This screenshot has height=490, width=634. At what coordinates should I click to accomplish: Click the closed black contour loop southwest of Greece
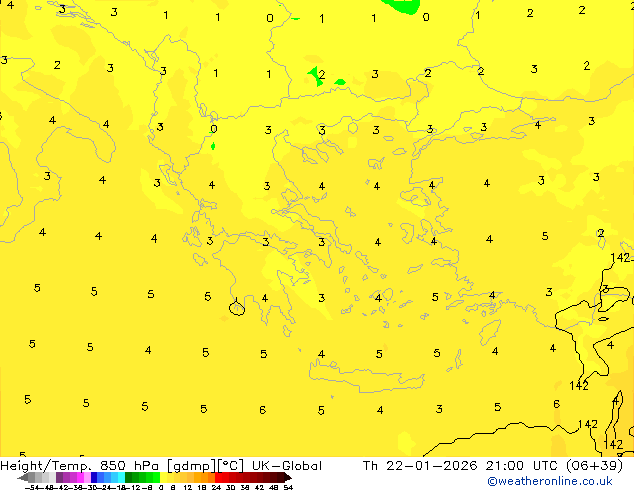(x=237, y=308)
